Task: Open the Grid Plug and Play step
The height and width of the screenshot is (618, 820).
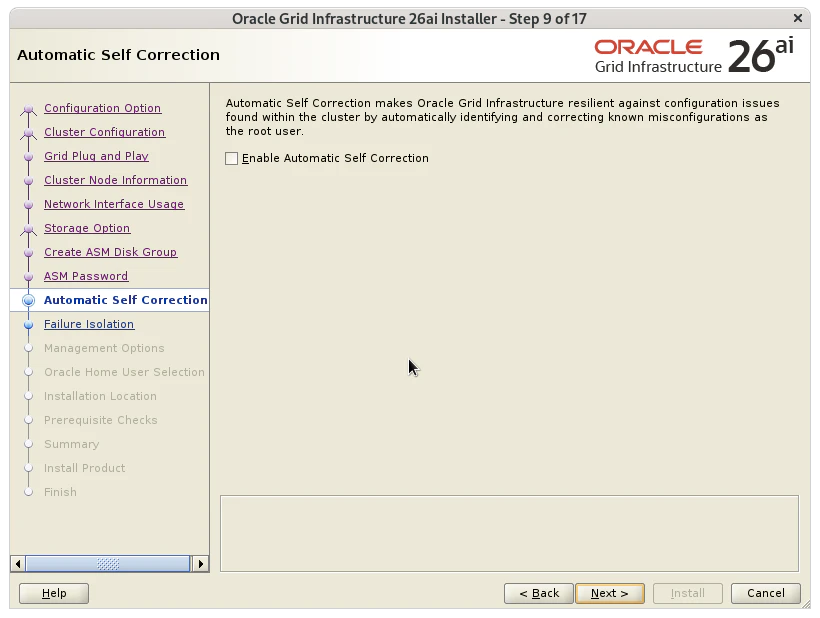Action: tap(96, 156)
